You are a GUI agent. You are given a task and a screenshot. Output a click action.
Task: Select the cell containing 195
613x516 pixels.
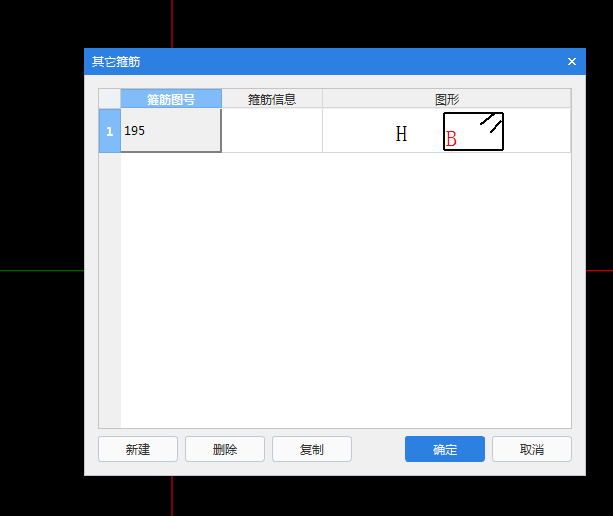click(171, 131)
